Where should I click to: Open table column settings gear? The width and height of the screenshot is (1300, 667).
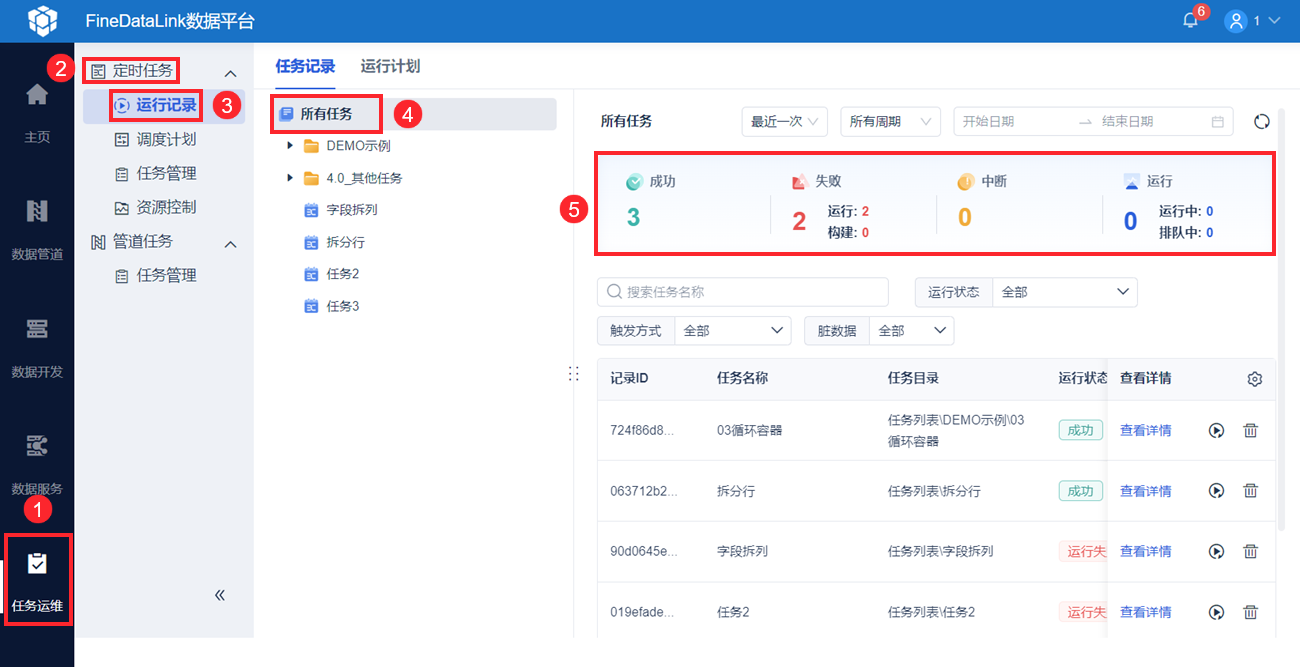(x=1255, y=379)
